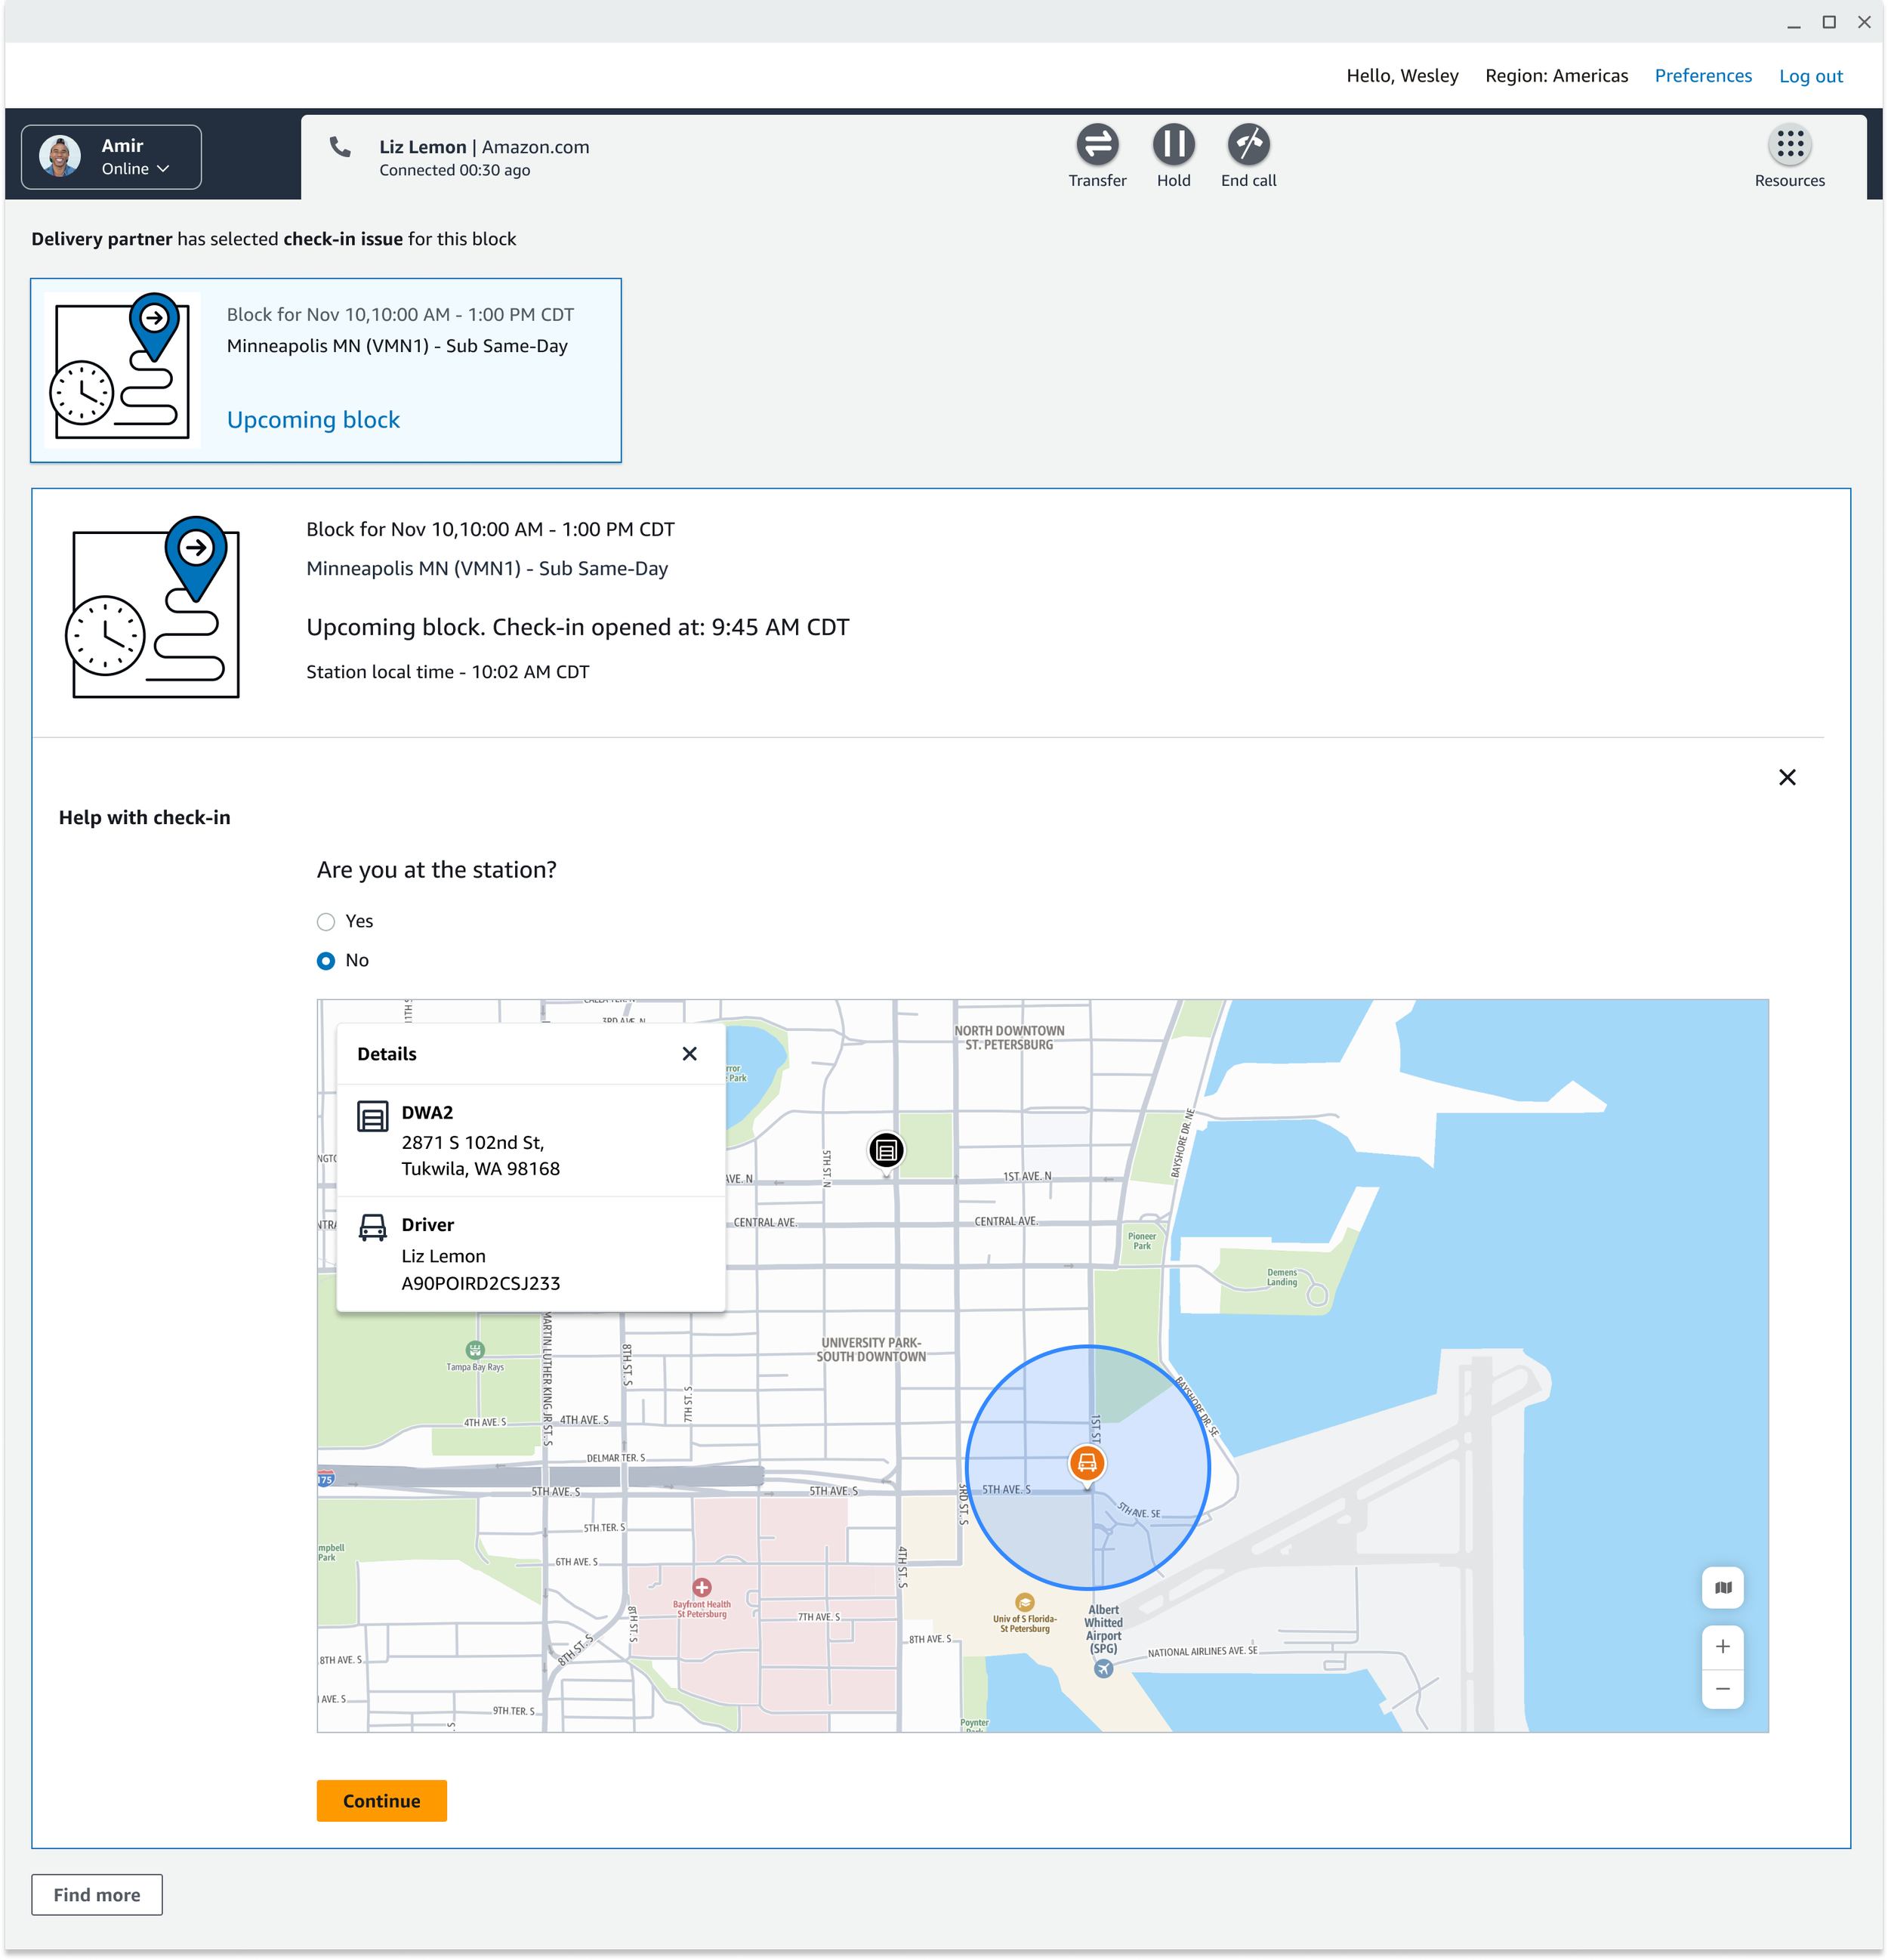
Task: Put the call on Hold
Action: 1173,145
